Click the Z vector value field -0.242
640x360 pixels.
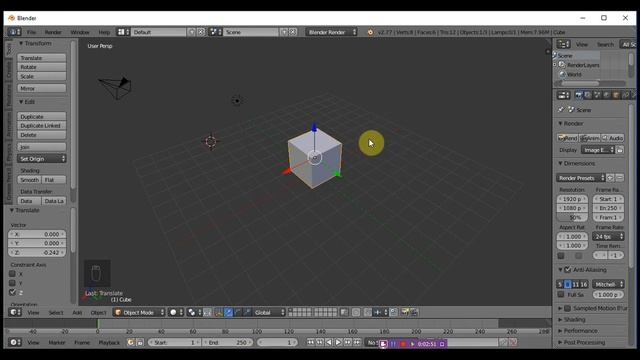[x=37, y=252]
